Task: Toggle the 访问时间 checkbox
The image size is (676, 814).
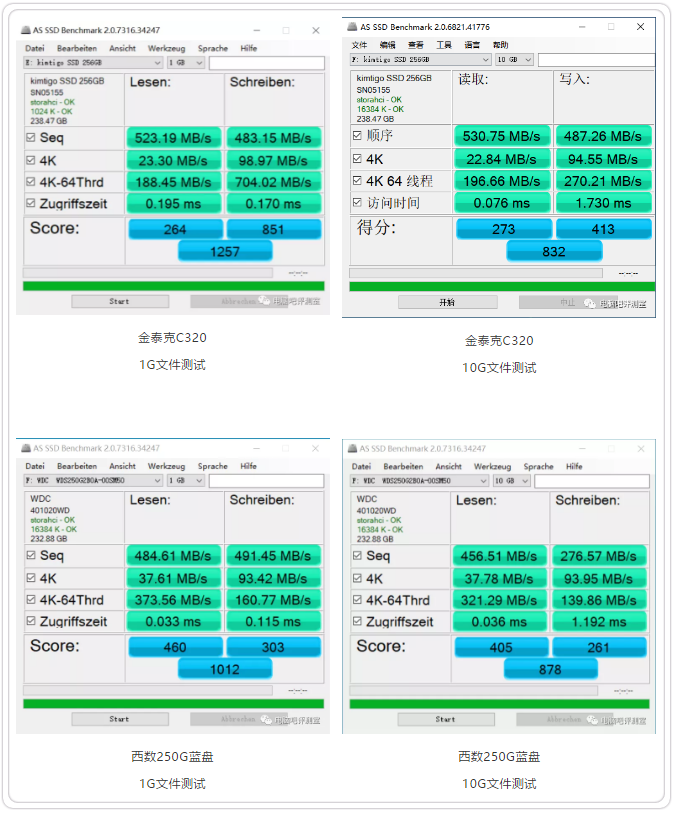Action: [x=357, y=203]
